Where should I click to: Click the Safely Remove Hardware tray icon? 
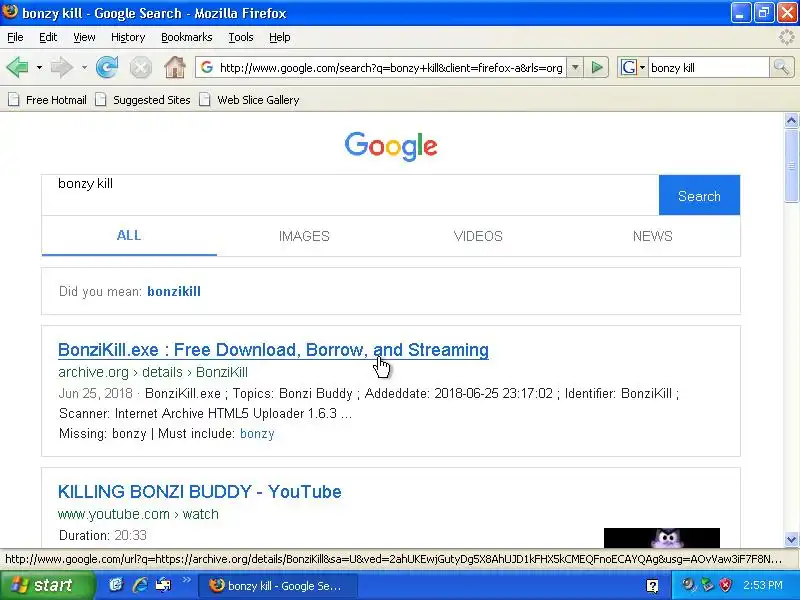(707, 585)
